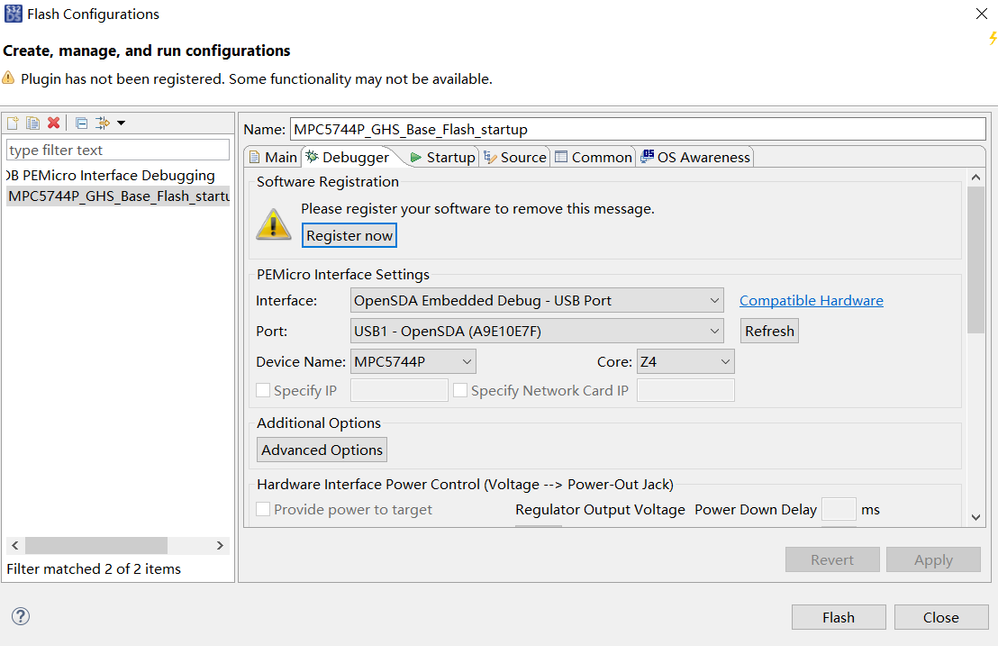Toggle the Specify Network Card IP checkbox
Screen dimensions: 998x646
pyautogui.click(x=461, y=391)
